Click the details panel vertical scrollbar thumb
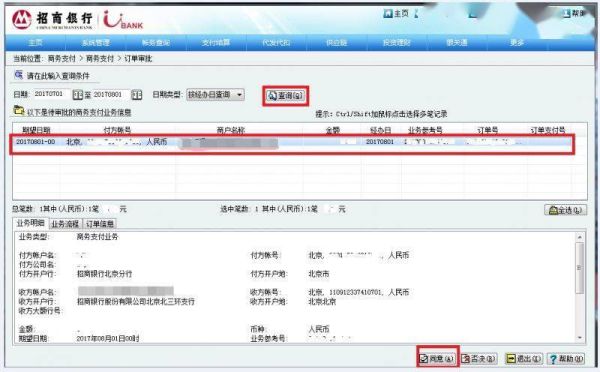Viewport: 600px width, 372px height. pos(580,268)
